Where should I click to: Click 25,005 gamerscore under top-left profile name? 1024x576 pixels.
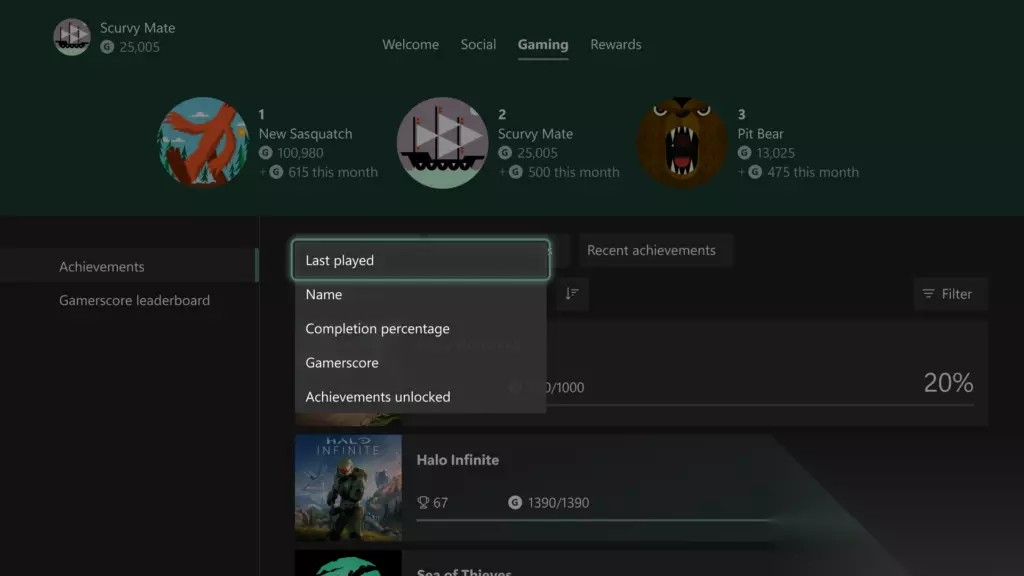coord(139,47)
